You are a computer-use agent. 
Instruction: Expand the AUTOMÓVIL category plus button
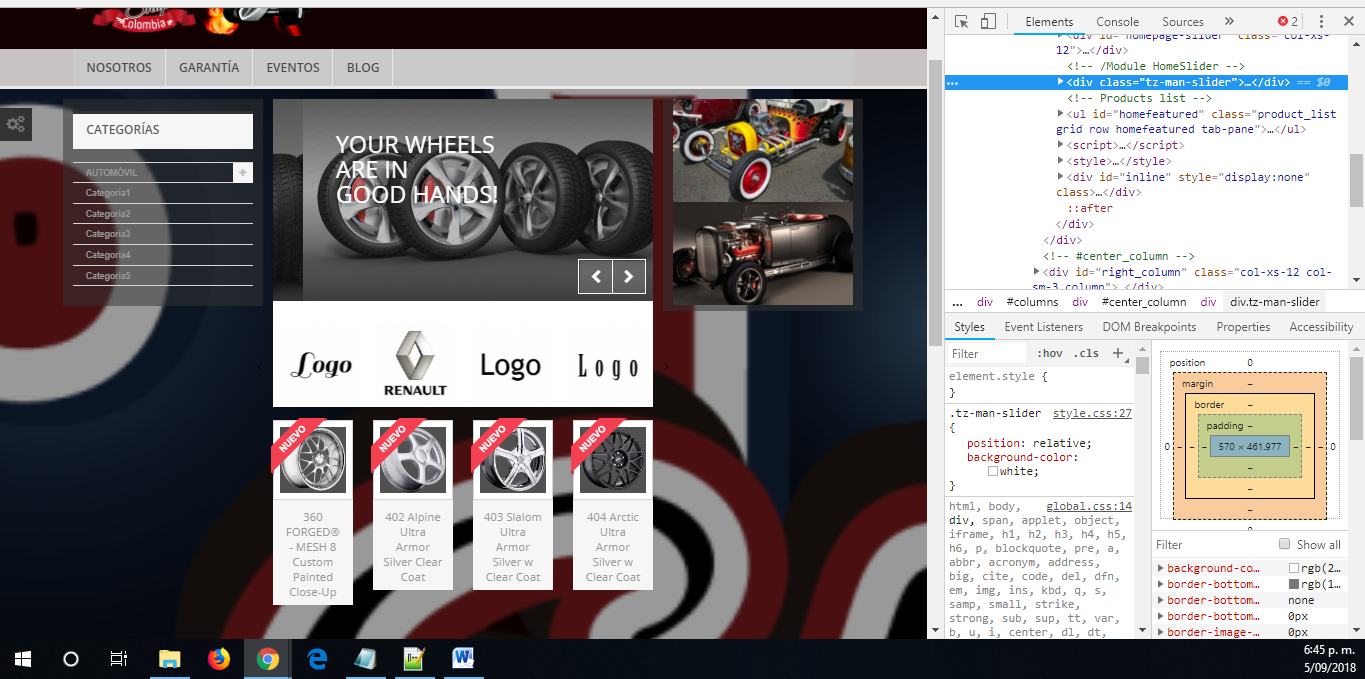click(243, 173)
